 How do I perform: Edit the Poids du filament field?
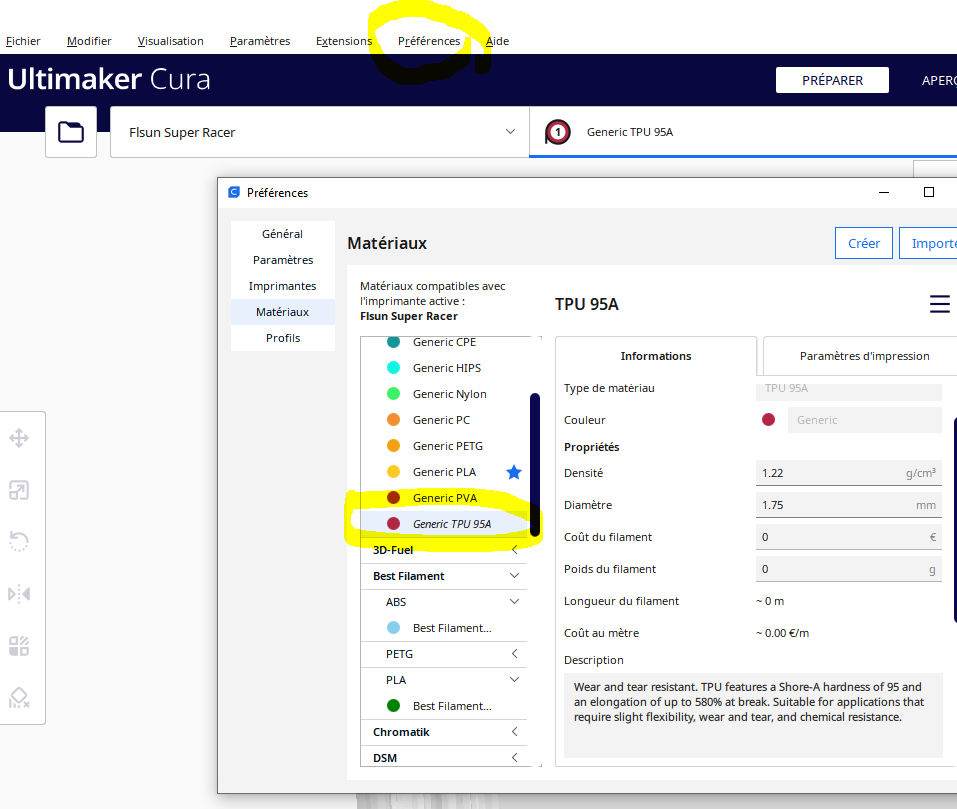tap(848, 569)
